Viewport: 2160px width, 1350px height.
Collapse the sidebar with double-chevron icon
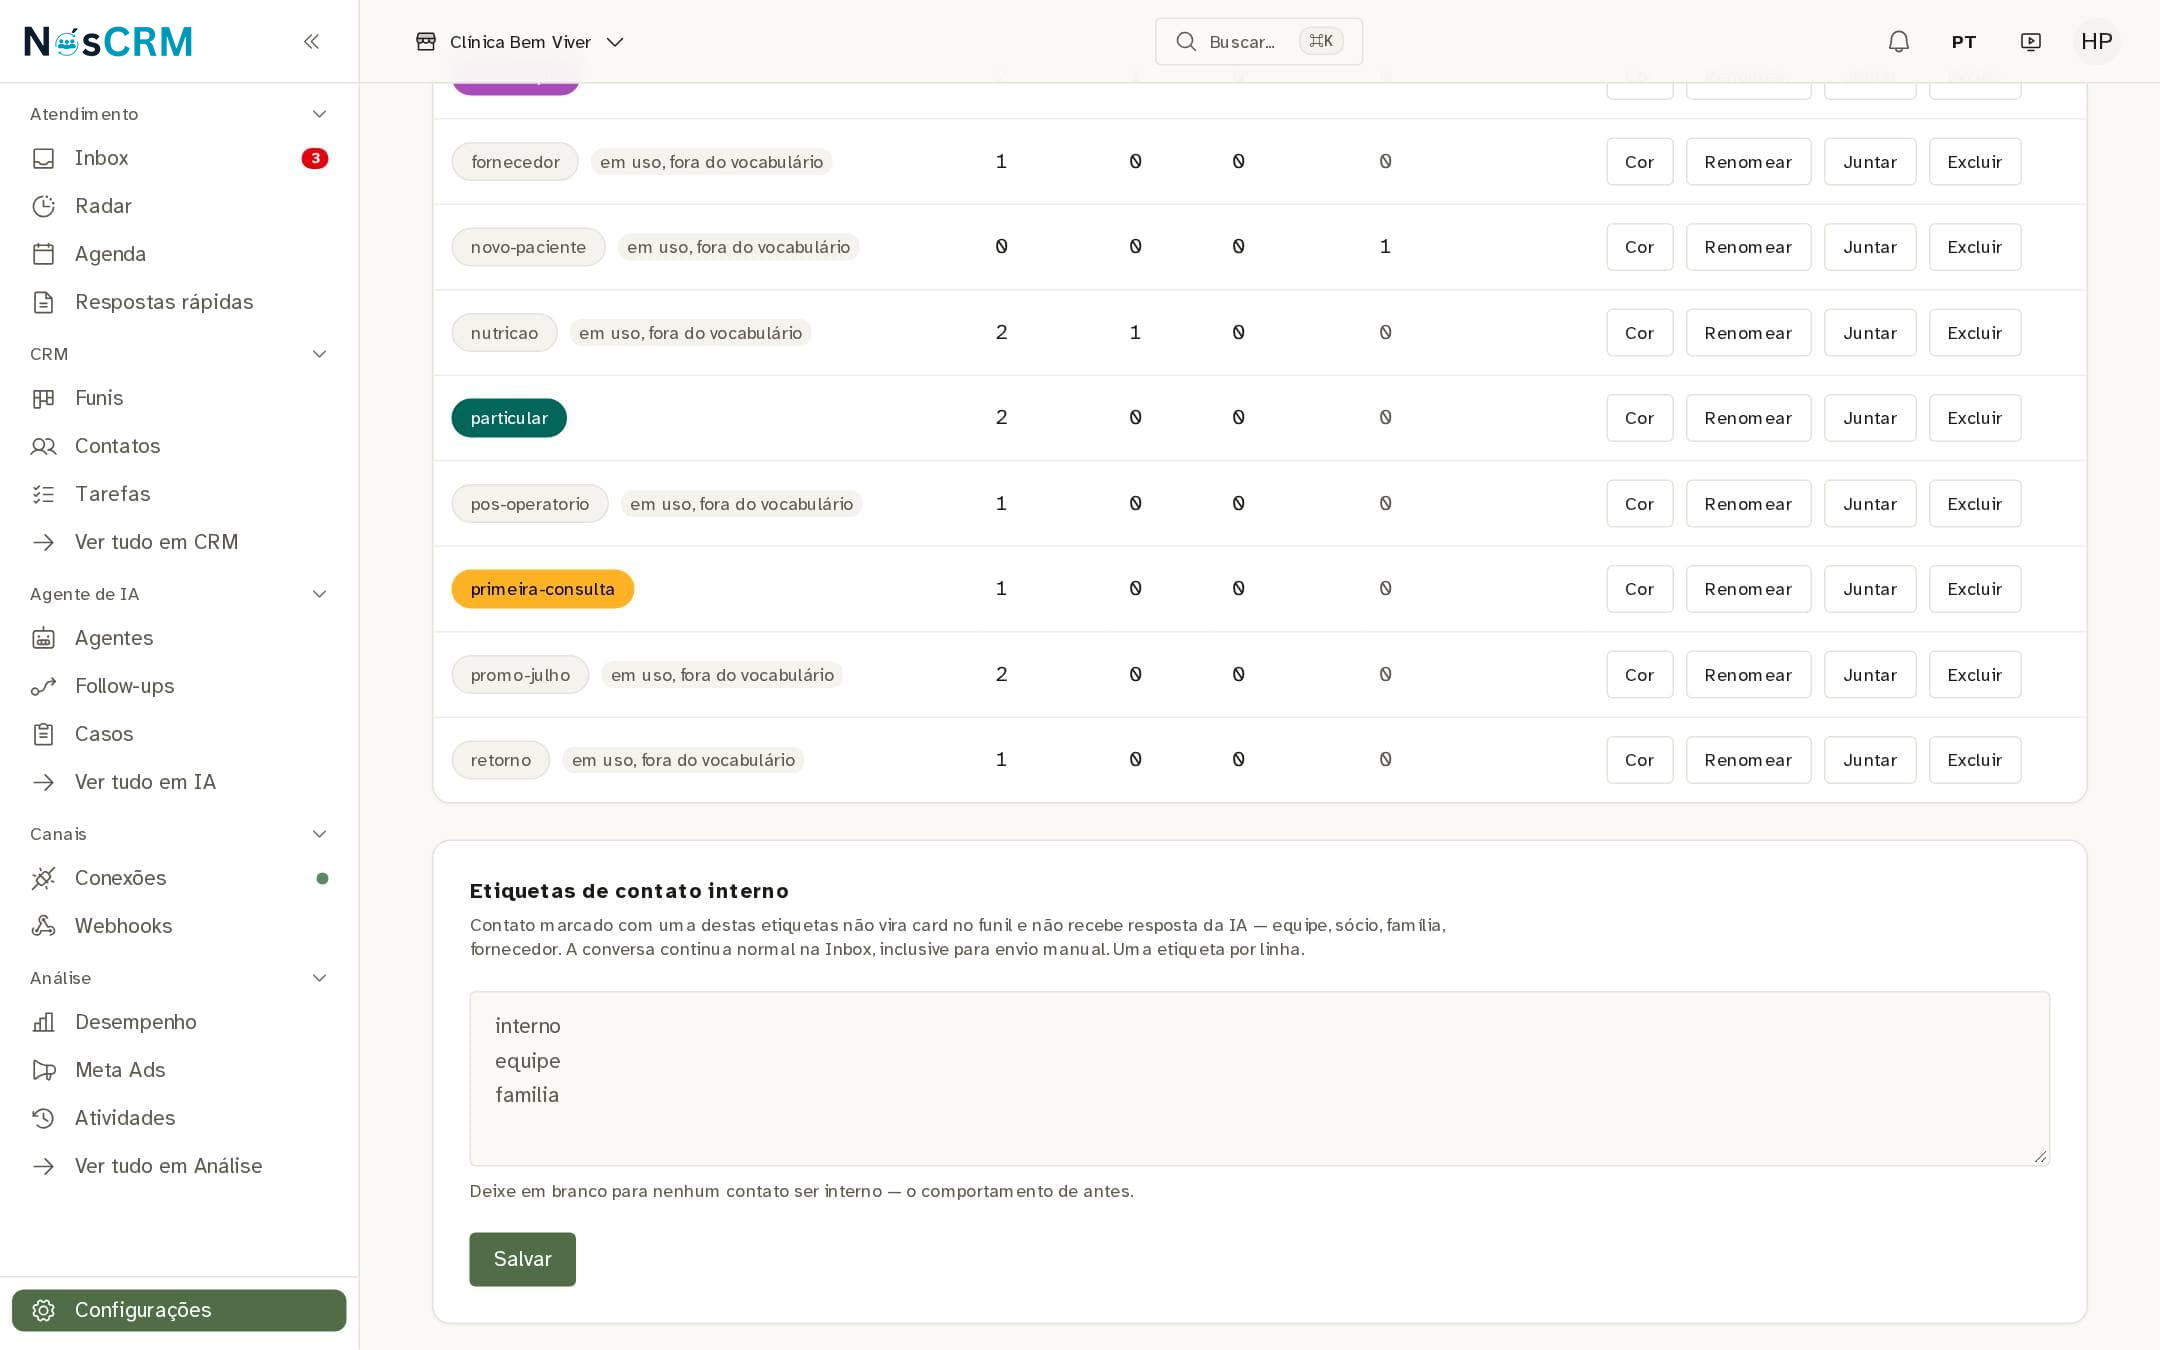click(x=311, y=41)
